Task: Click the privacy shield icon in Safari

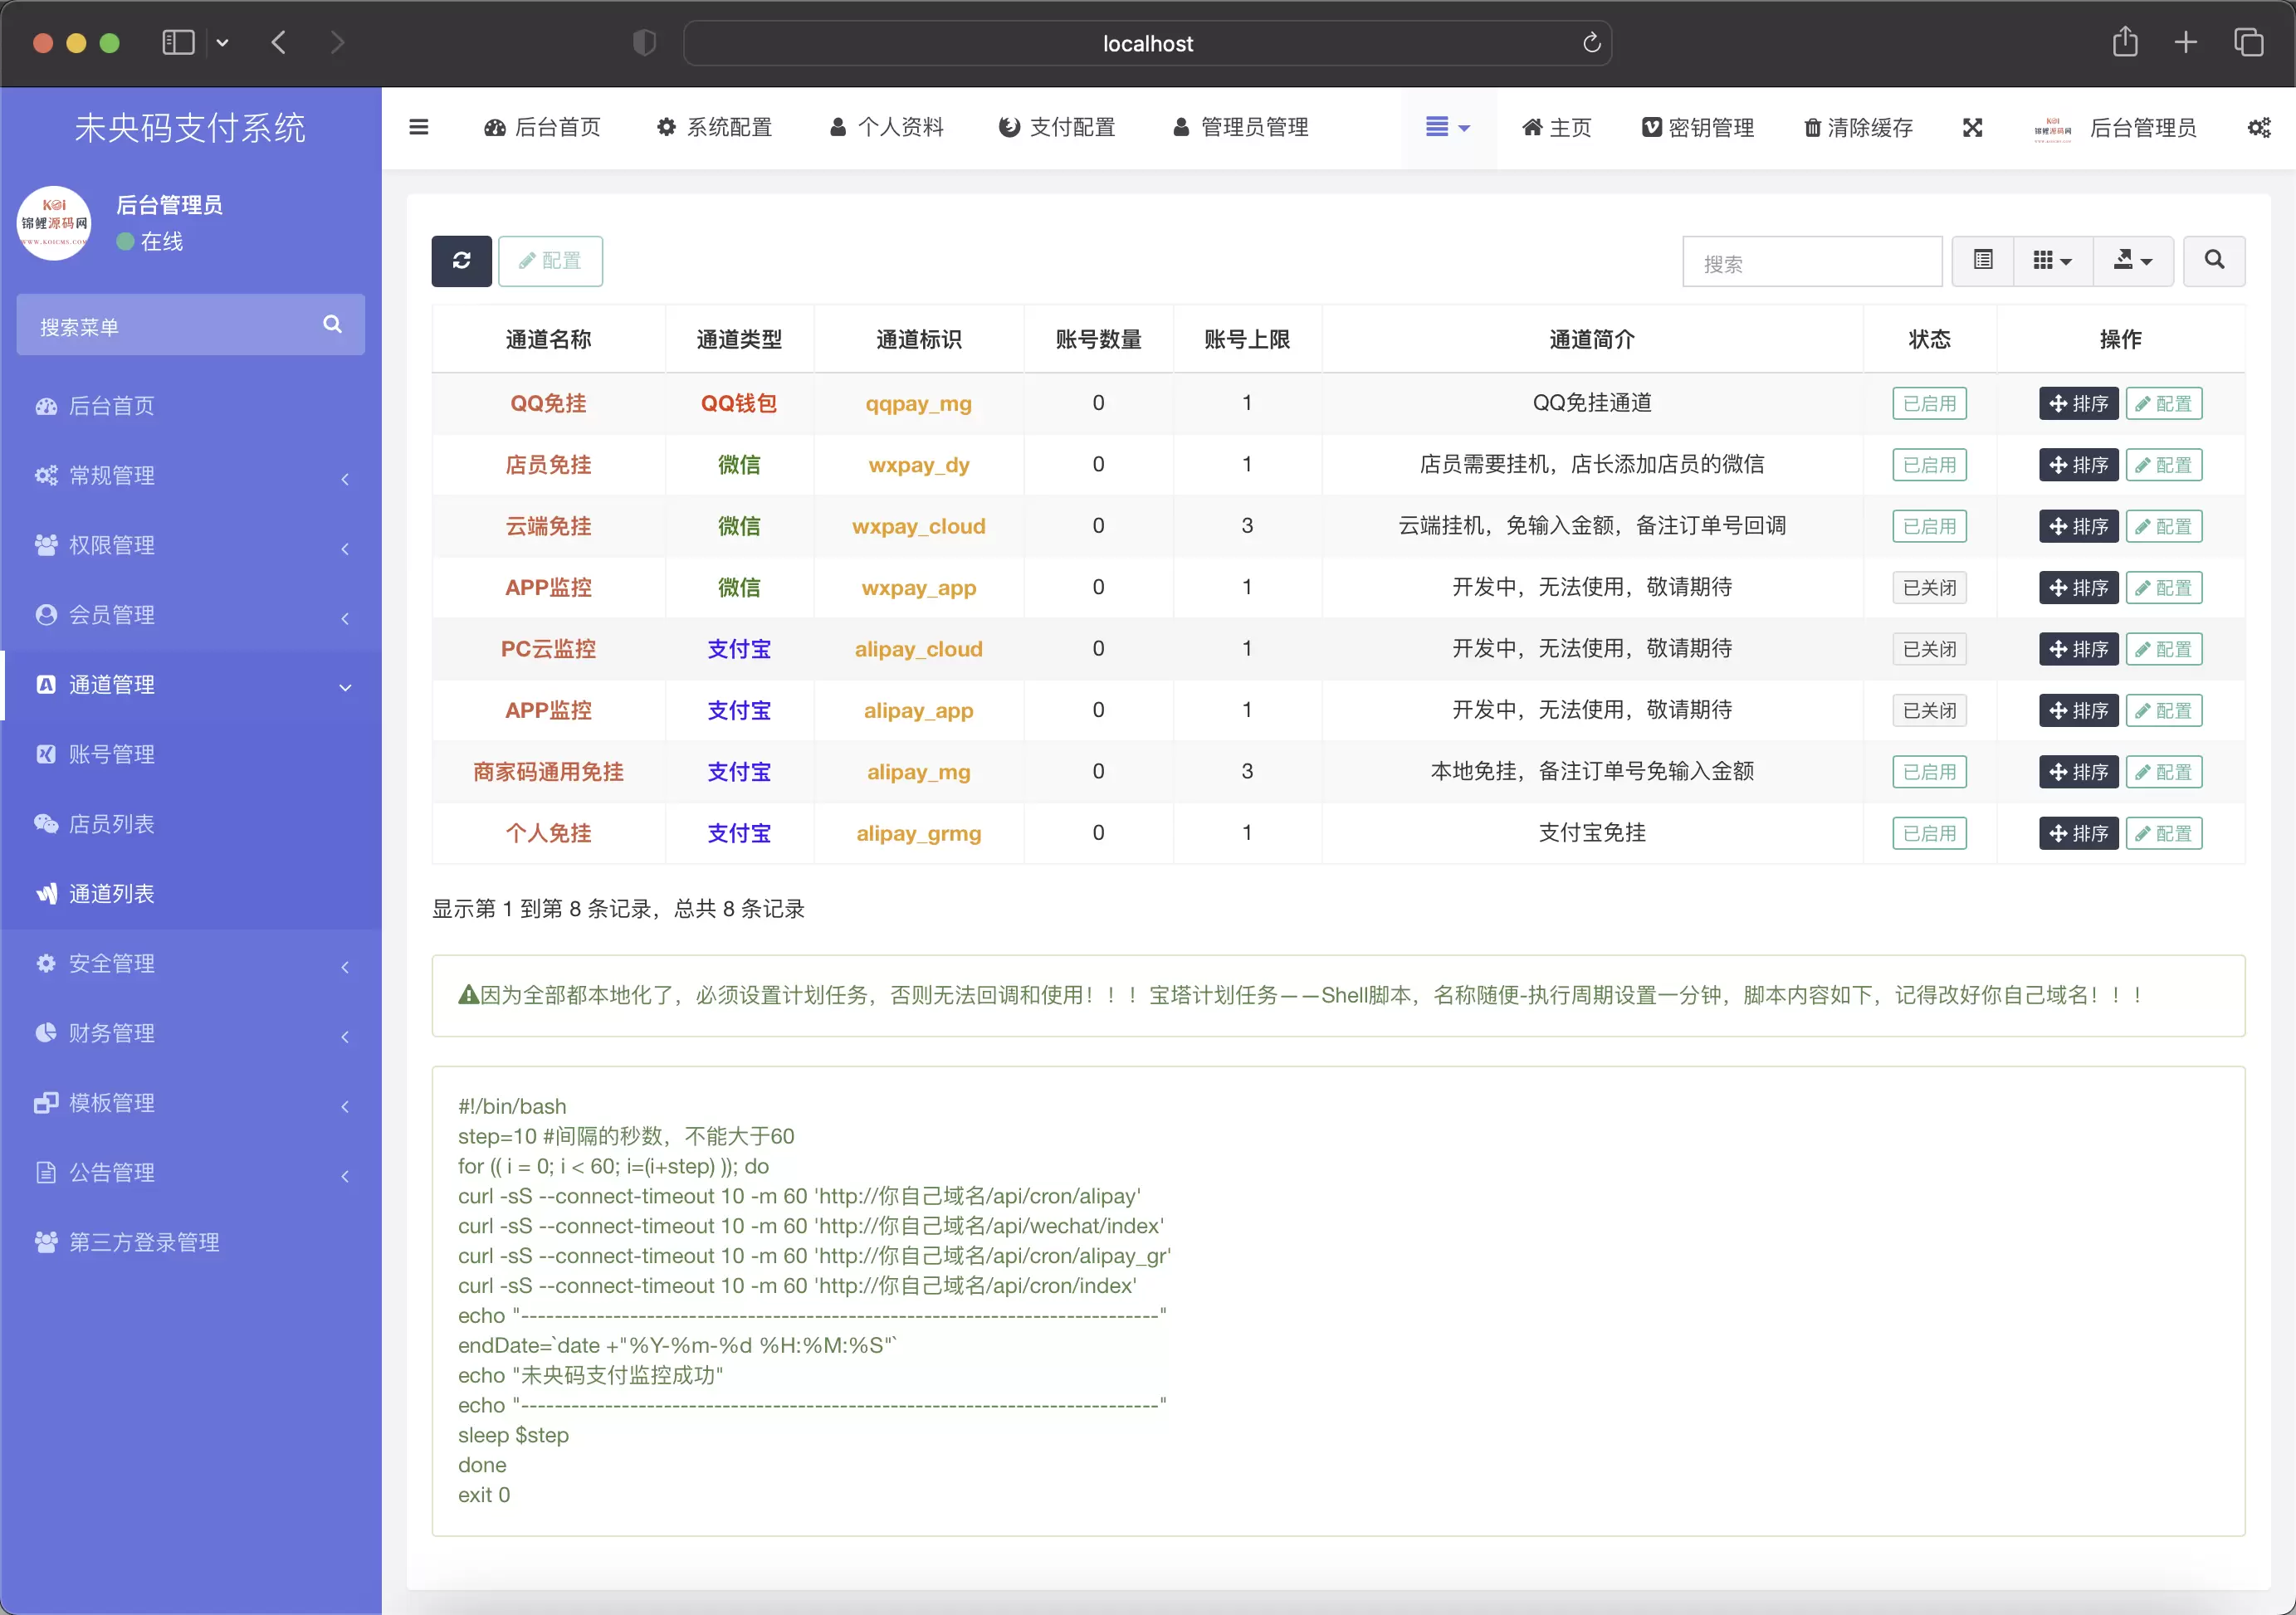Action: click(x=644, y=42)
